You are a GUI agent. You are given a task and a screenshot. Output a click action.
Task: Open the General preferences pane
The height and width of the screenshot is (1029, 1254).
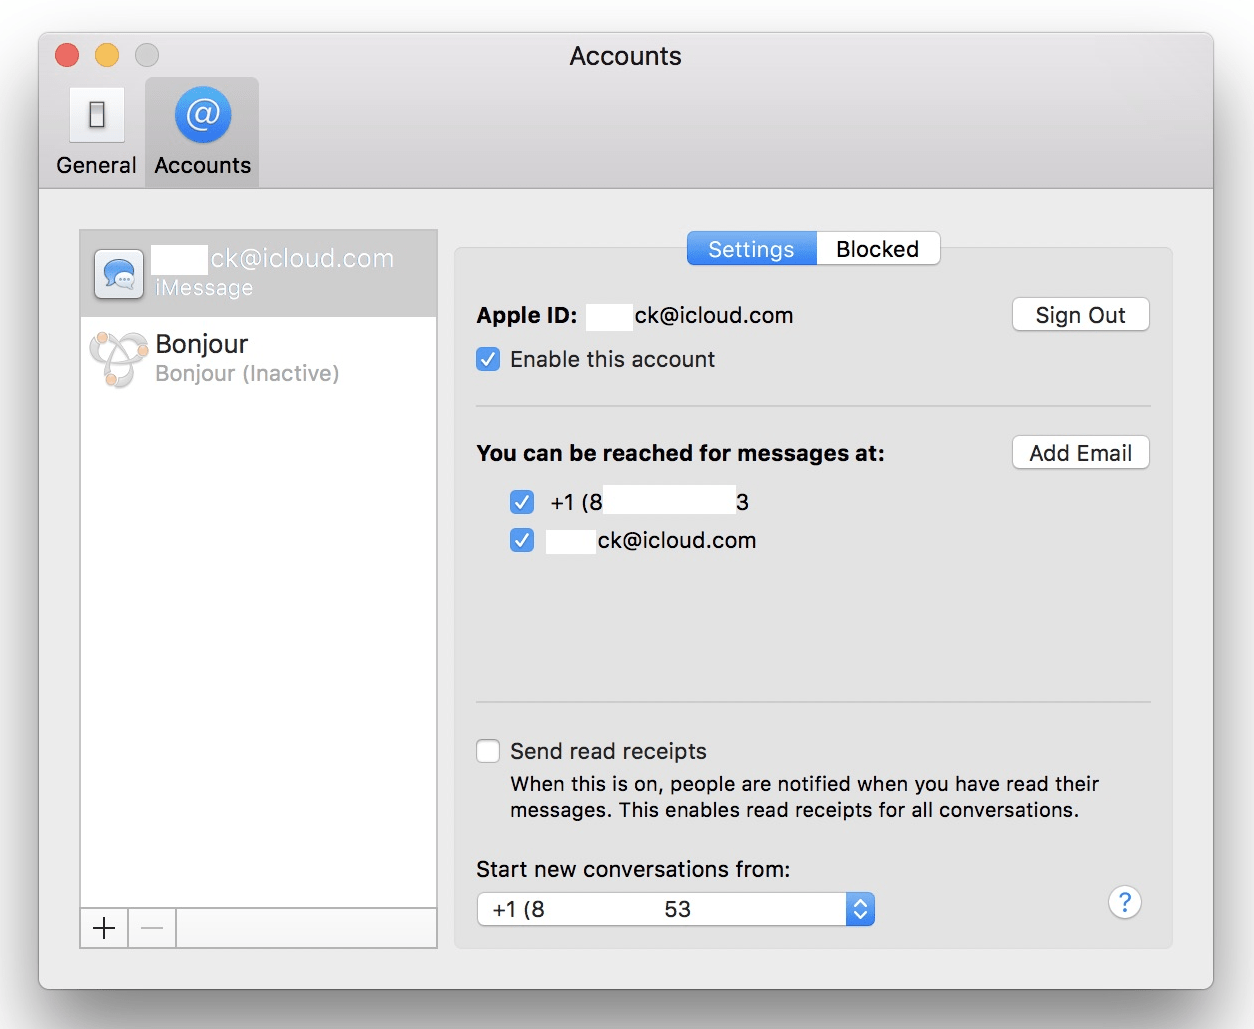click(96, 130)
